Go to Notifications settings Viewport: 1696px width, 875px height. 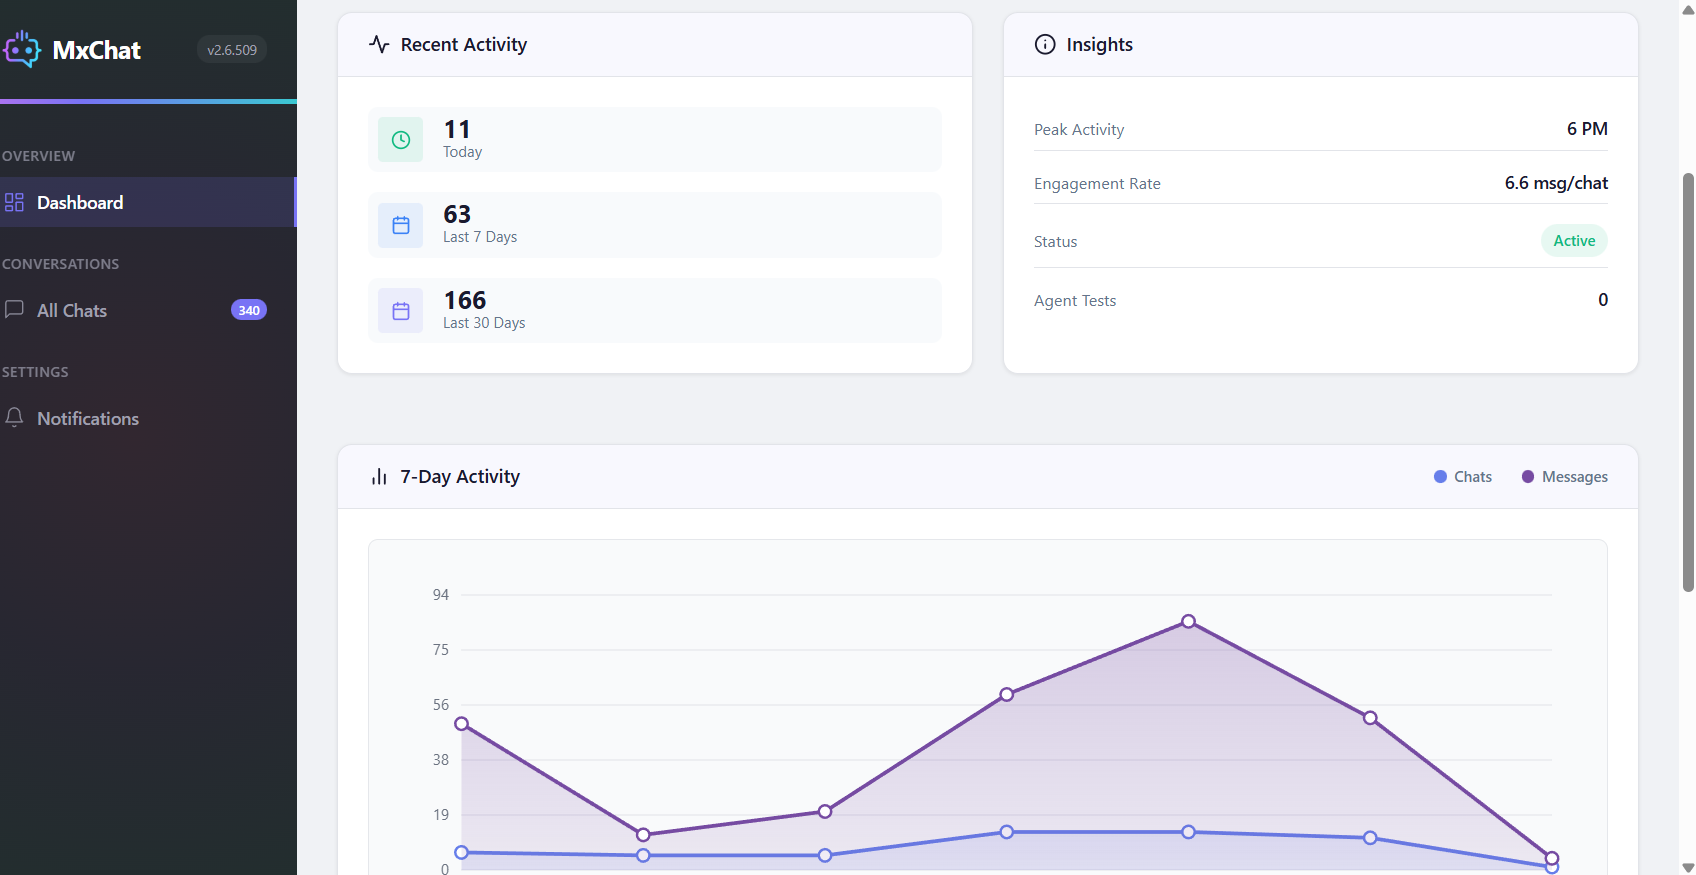coord(88,419)
